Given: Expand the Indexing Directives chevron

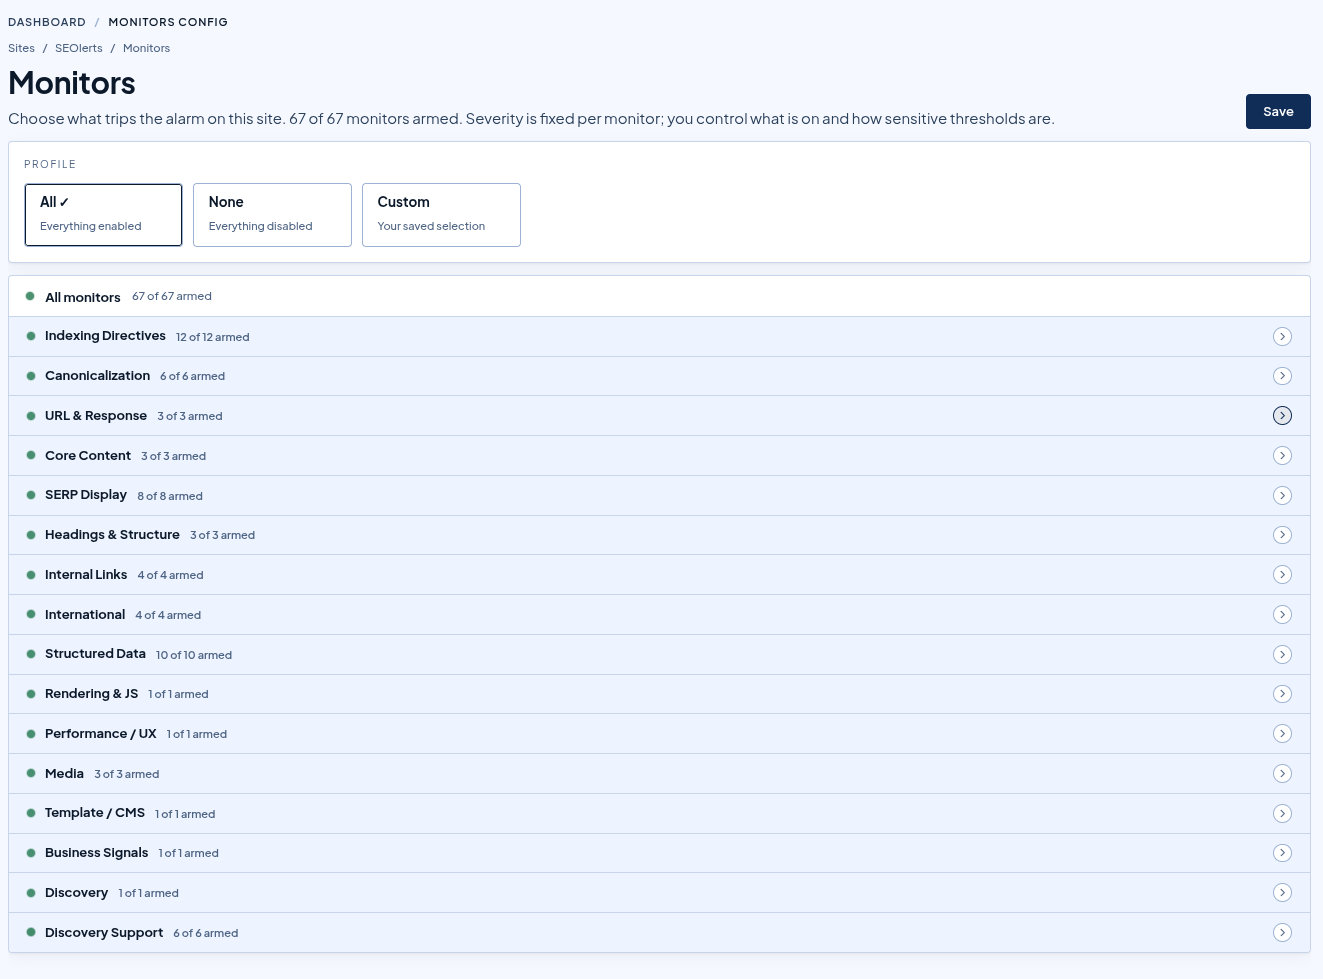Looking at the screenshot, I should pyautogui.click(x=1282, y=336).
